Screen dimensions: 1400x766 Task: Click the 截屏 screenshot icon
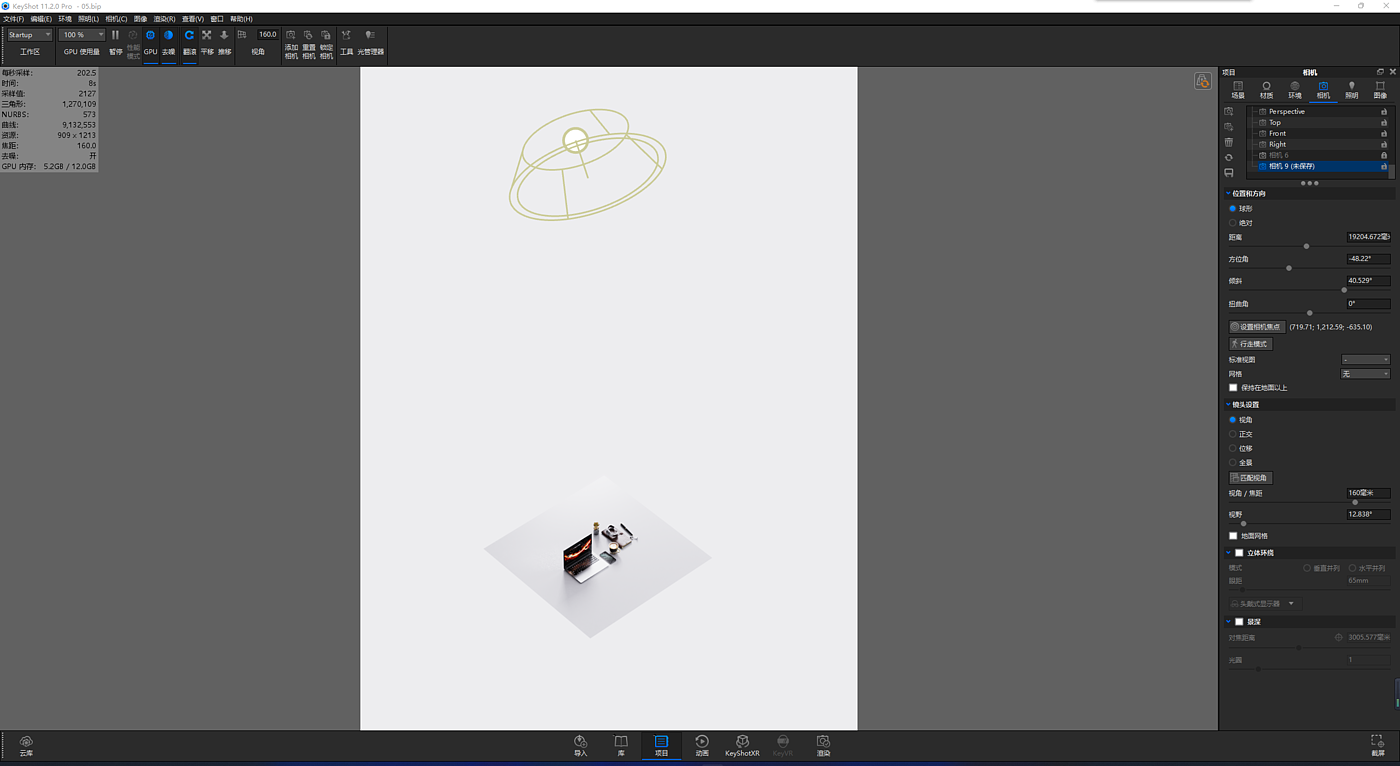point(1377,742)
